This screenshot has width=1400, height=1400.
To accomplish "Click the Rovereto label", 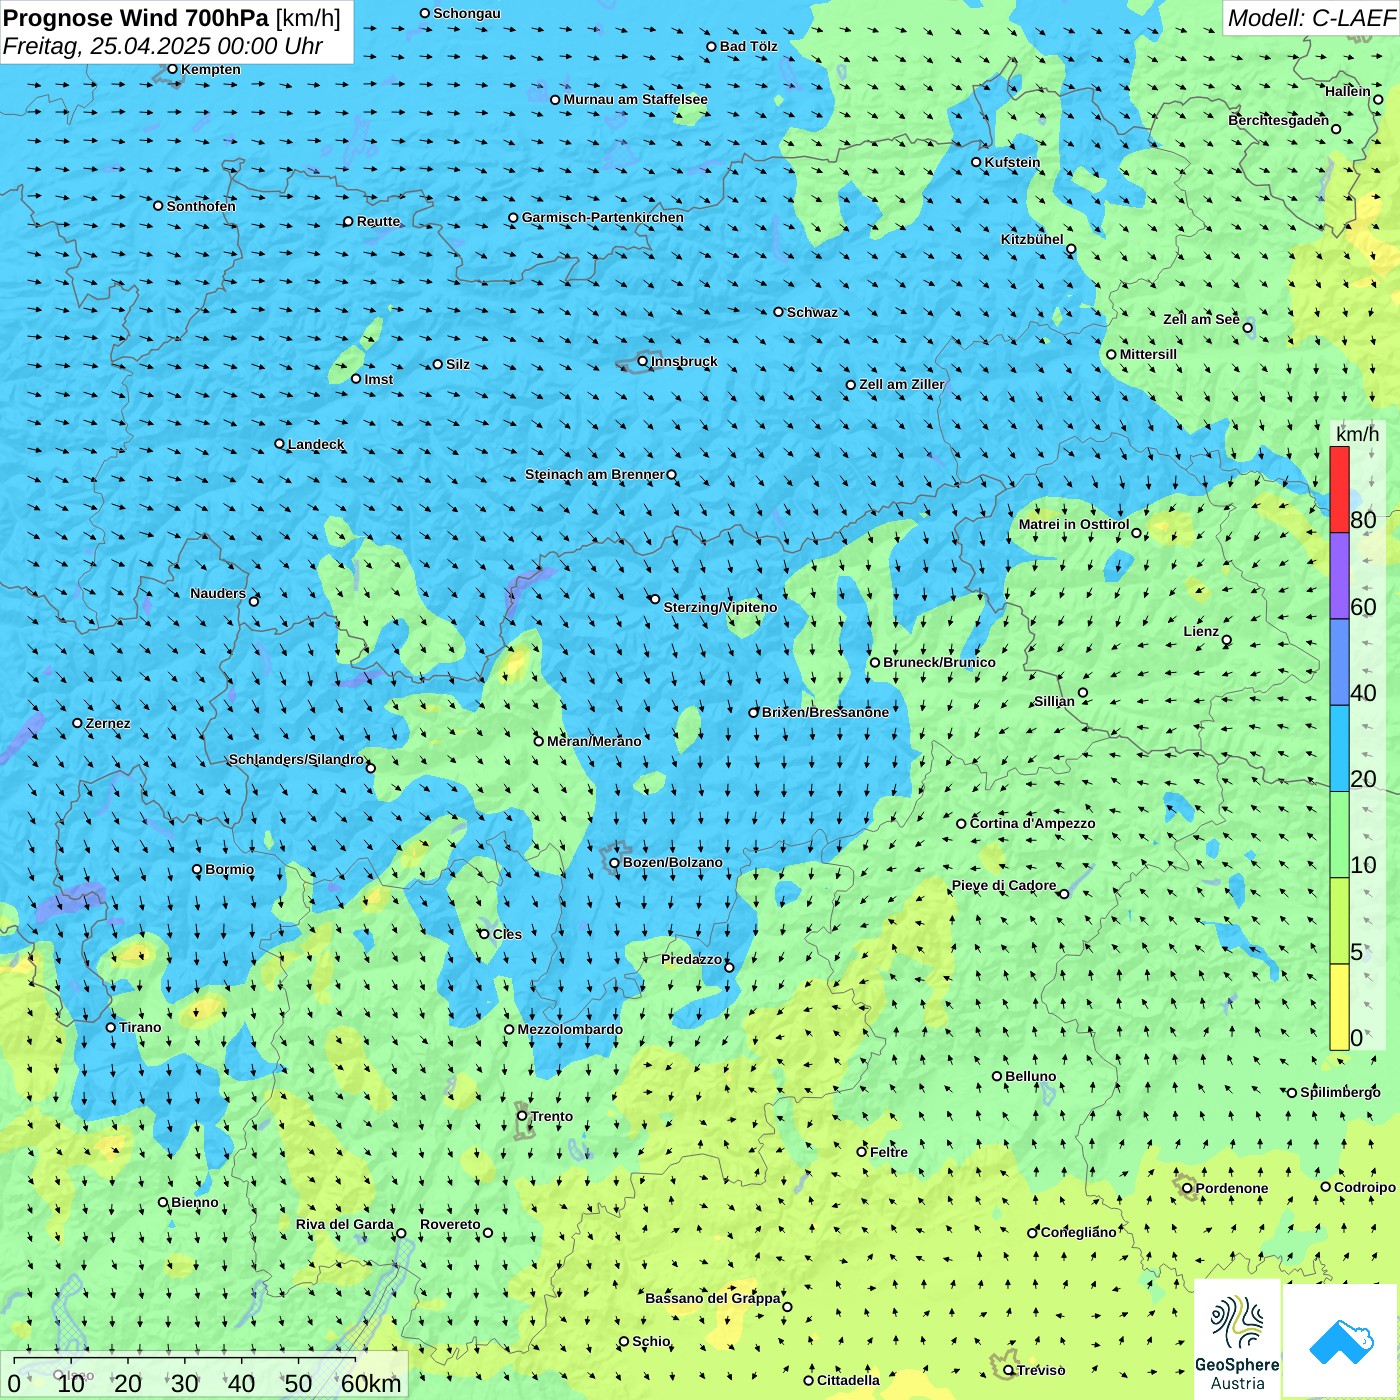I will point(450,1224).
